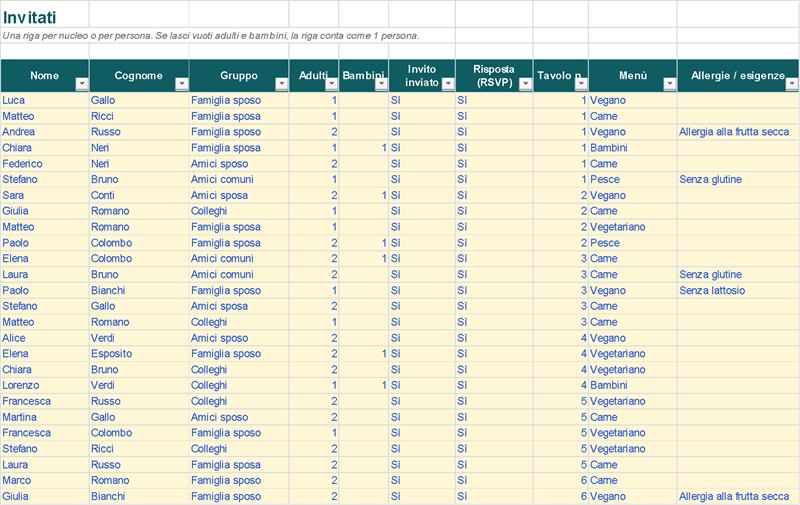
Task: Click the Menù header label
Action: point(633,75)
